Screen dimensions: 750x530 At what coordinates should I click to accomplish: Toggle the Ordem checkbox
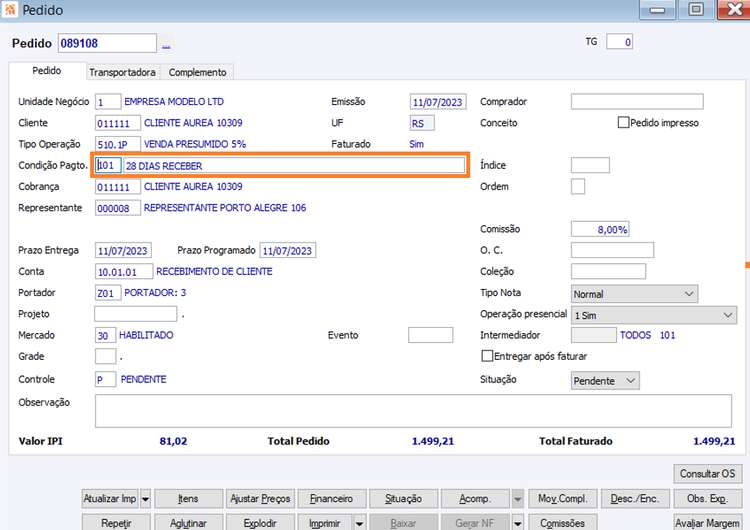pyautogui.click(x=578, y=187)
